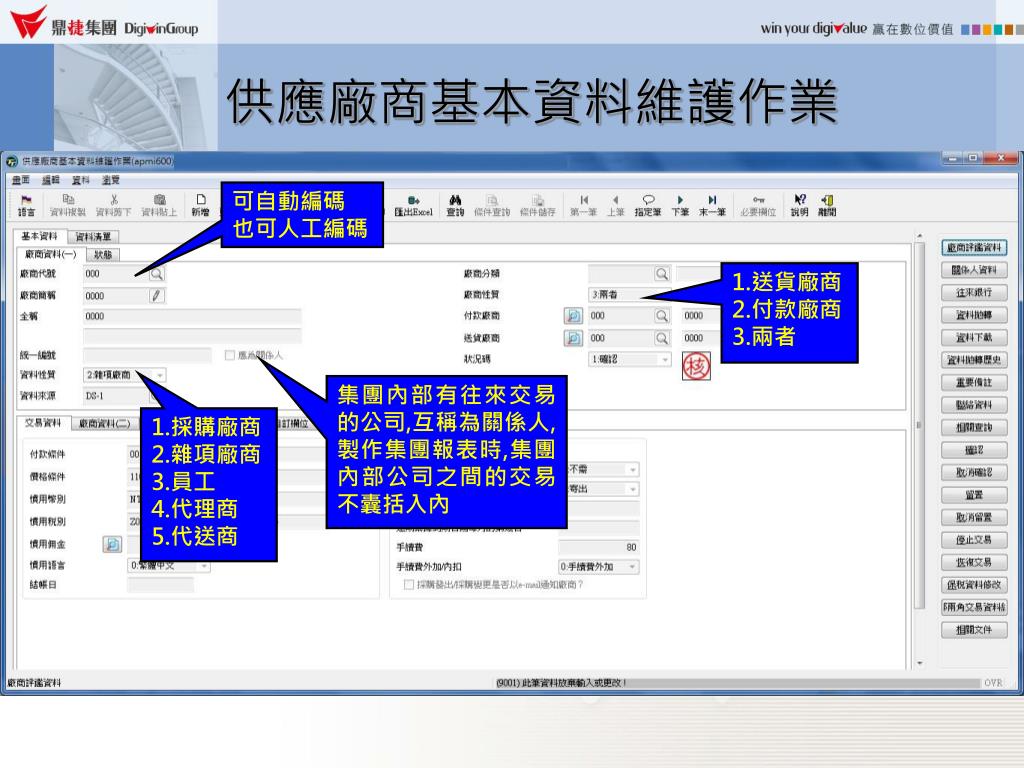The width and height of the screenshot is (1024, 768).
Task: Open the 廠商性質 3:兩者 combo box
Action: (x=630, y=295)
